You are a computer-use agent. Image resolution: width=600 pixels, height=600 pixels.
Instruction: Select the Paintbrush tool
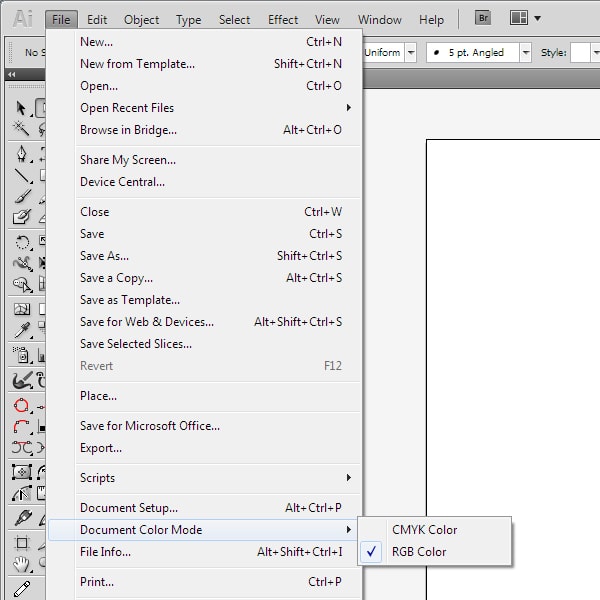click(x=22, y=196)
